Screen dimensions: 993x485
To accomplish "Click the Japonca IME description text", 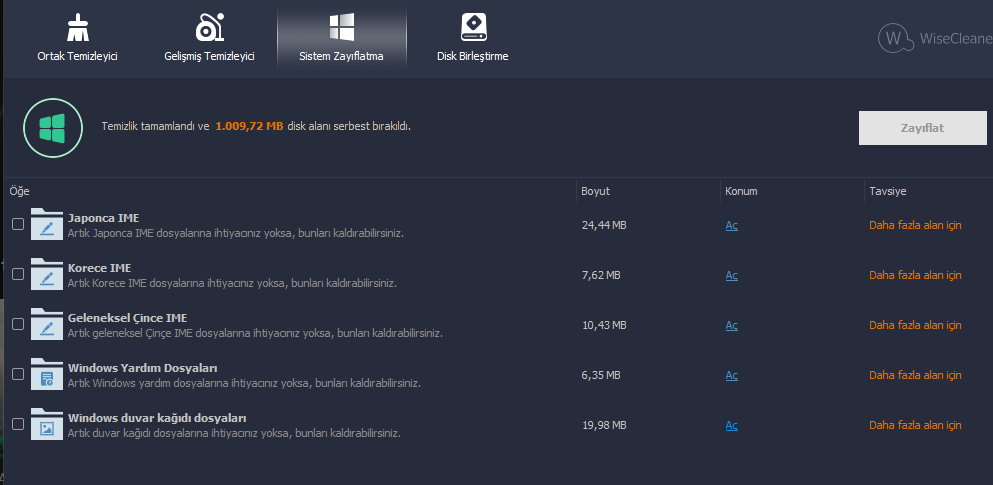I will coord(236,233).
